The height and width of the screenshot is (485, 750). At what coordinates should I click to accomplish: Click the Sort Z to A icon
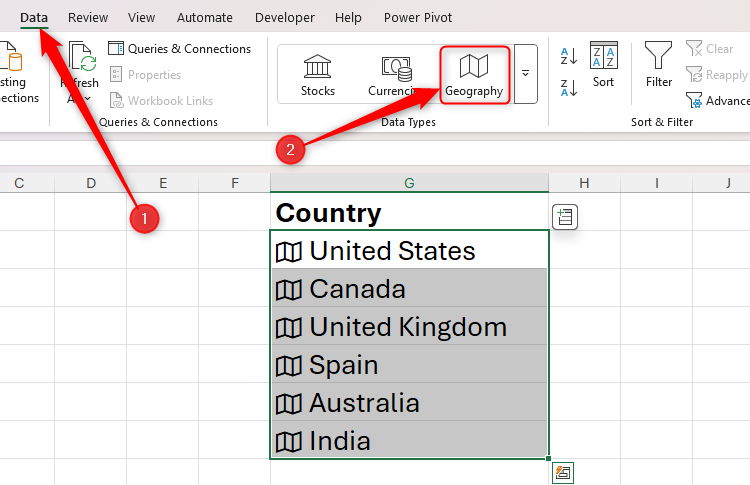(x=568, y=88)
